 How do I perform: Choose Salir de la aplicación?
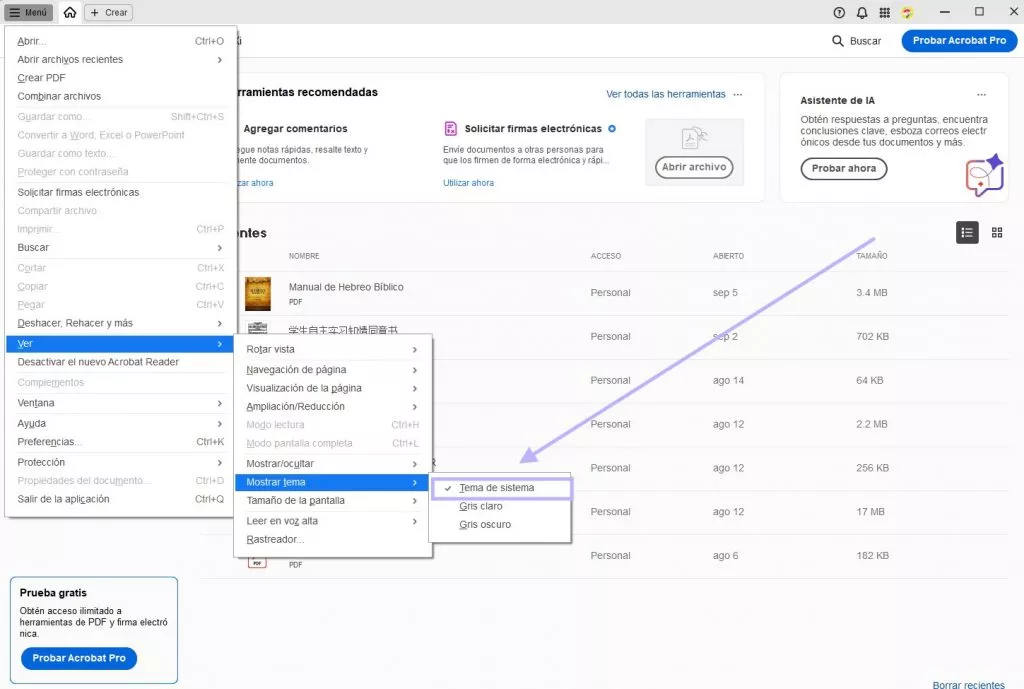click(120, 499)
